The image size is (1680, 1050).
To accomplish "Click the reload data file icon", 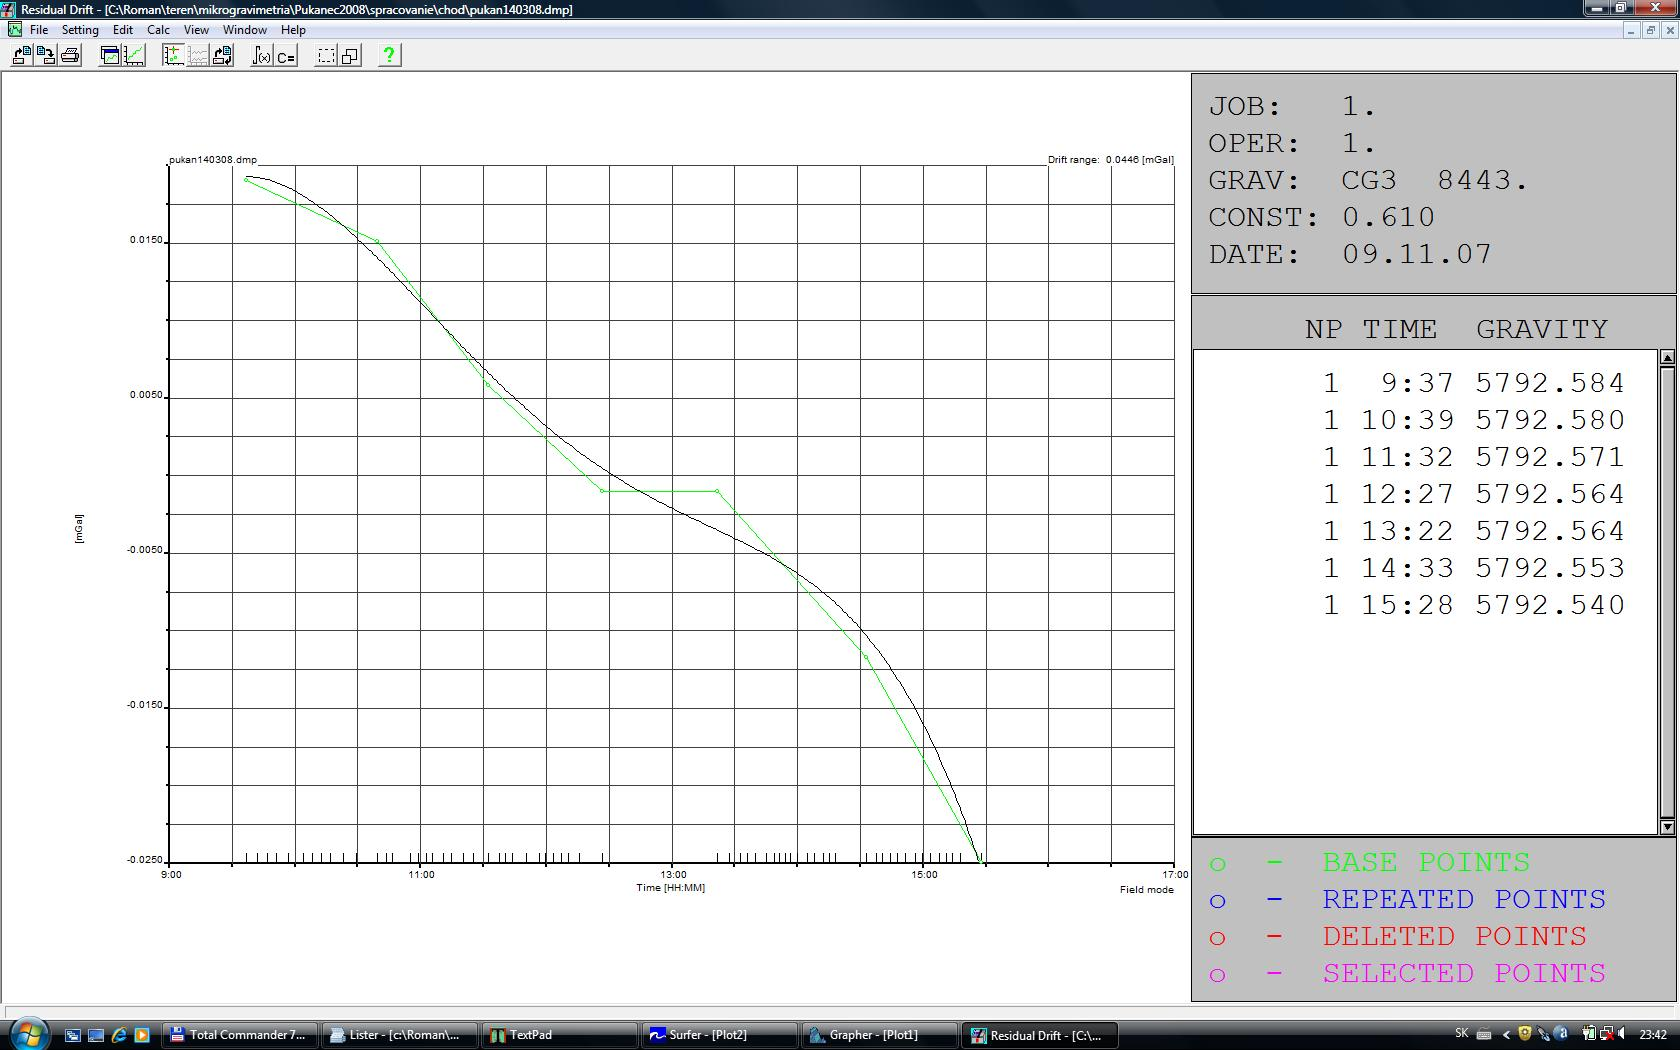I will (x=222, y=56).
